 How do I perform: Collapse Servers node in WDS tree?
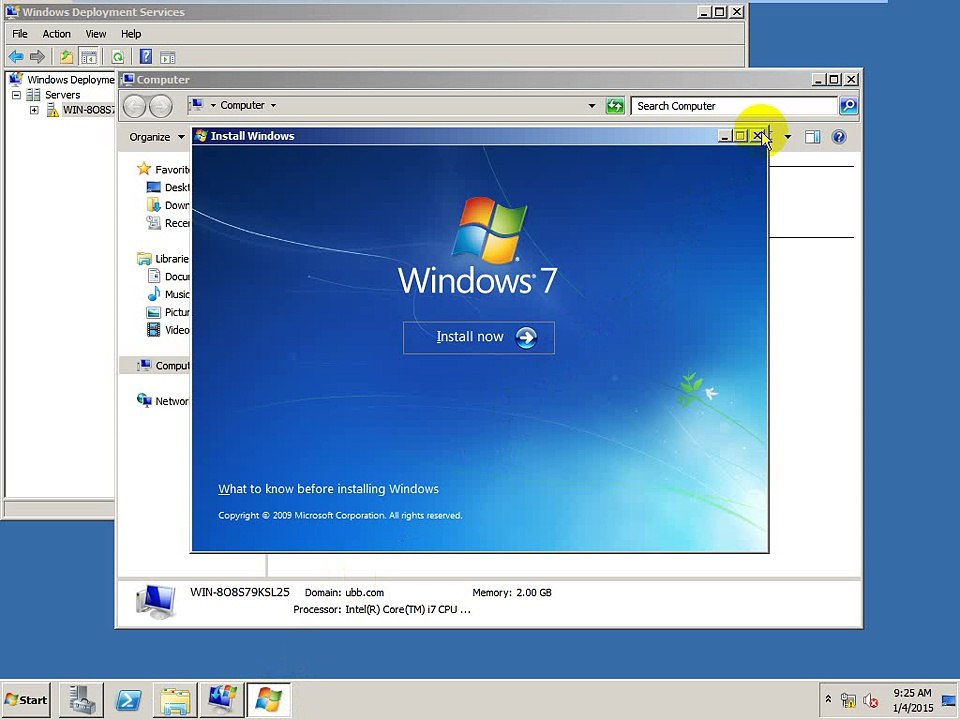pyautogui.click(x=17, y=95)
